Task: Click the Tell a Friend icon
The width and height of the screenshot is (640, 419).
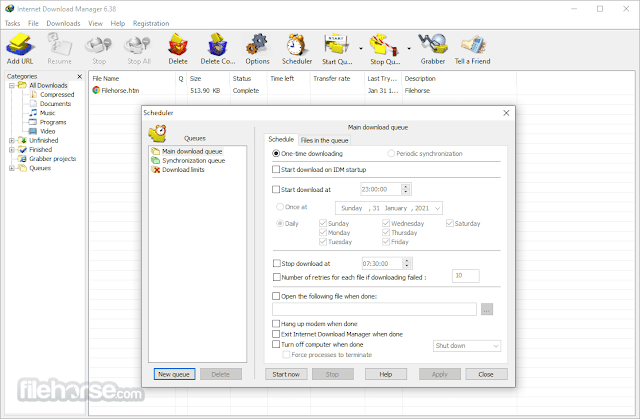Action: click(472, 49)
